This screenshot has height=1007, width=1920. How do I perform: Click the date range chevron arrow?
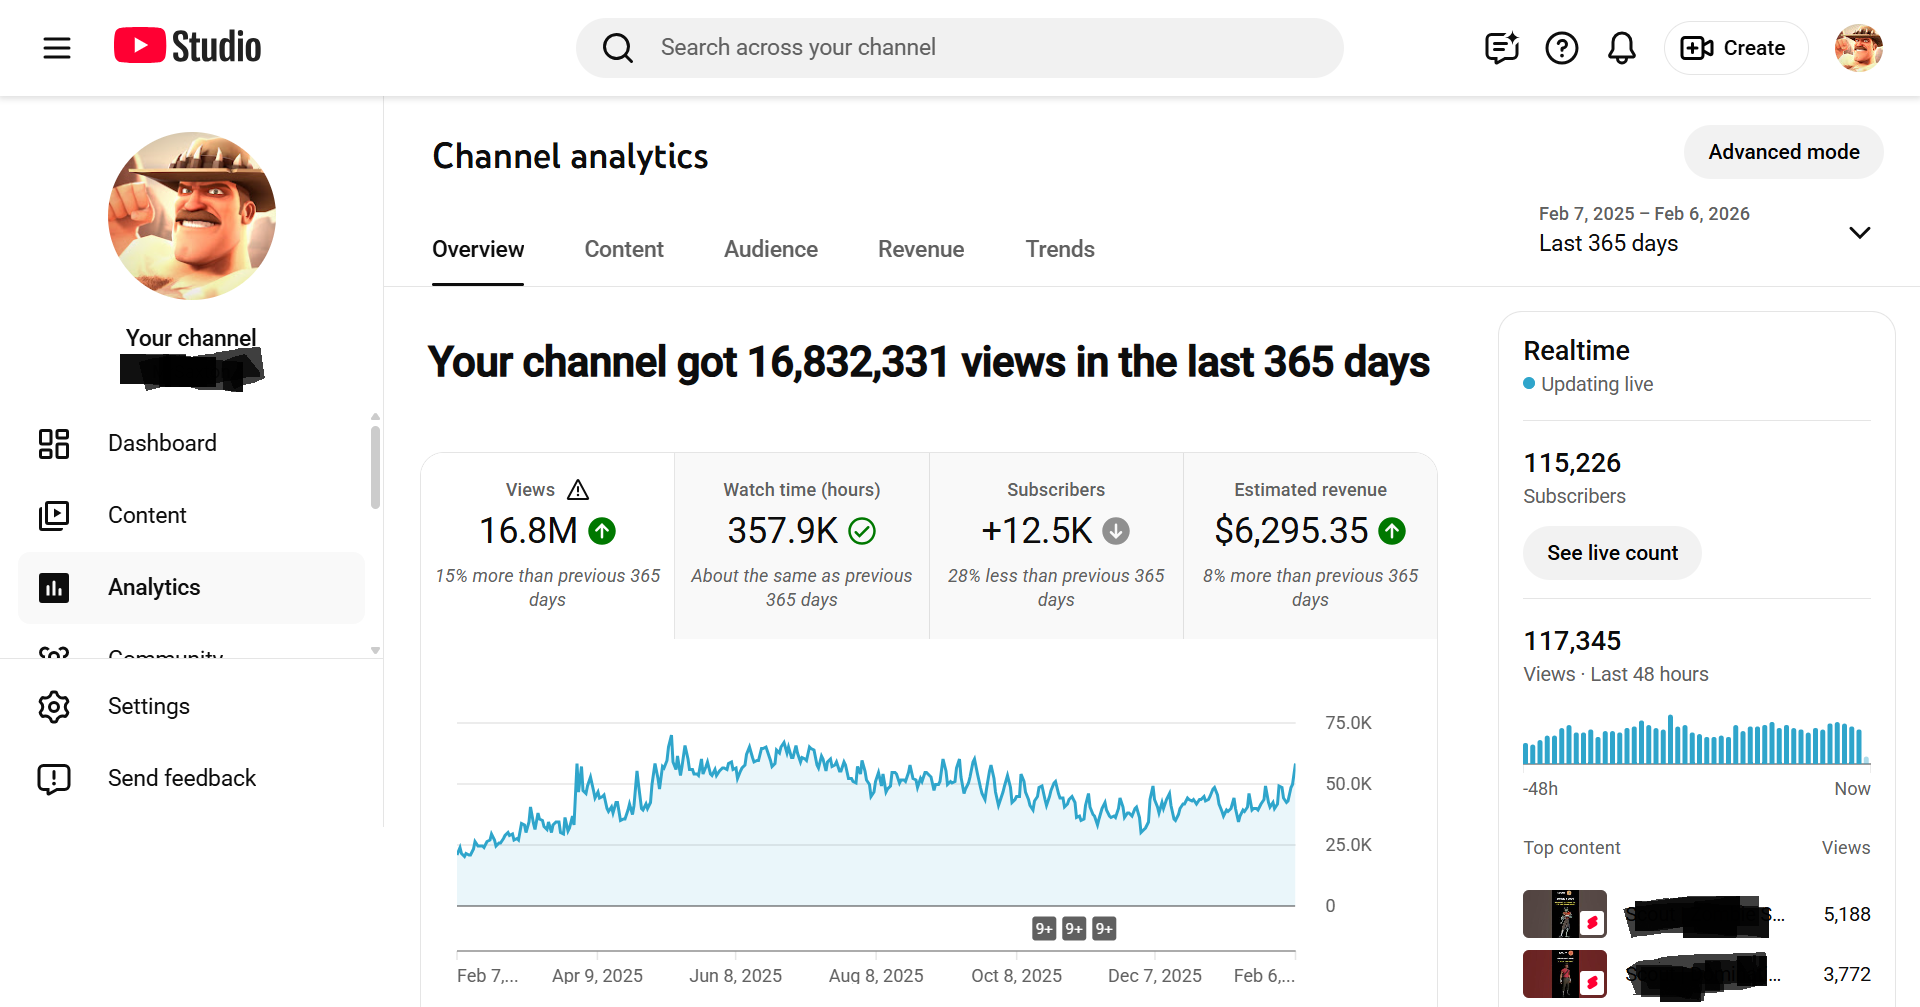(x=1859, y=233)
